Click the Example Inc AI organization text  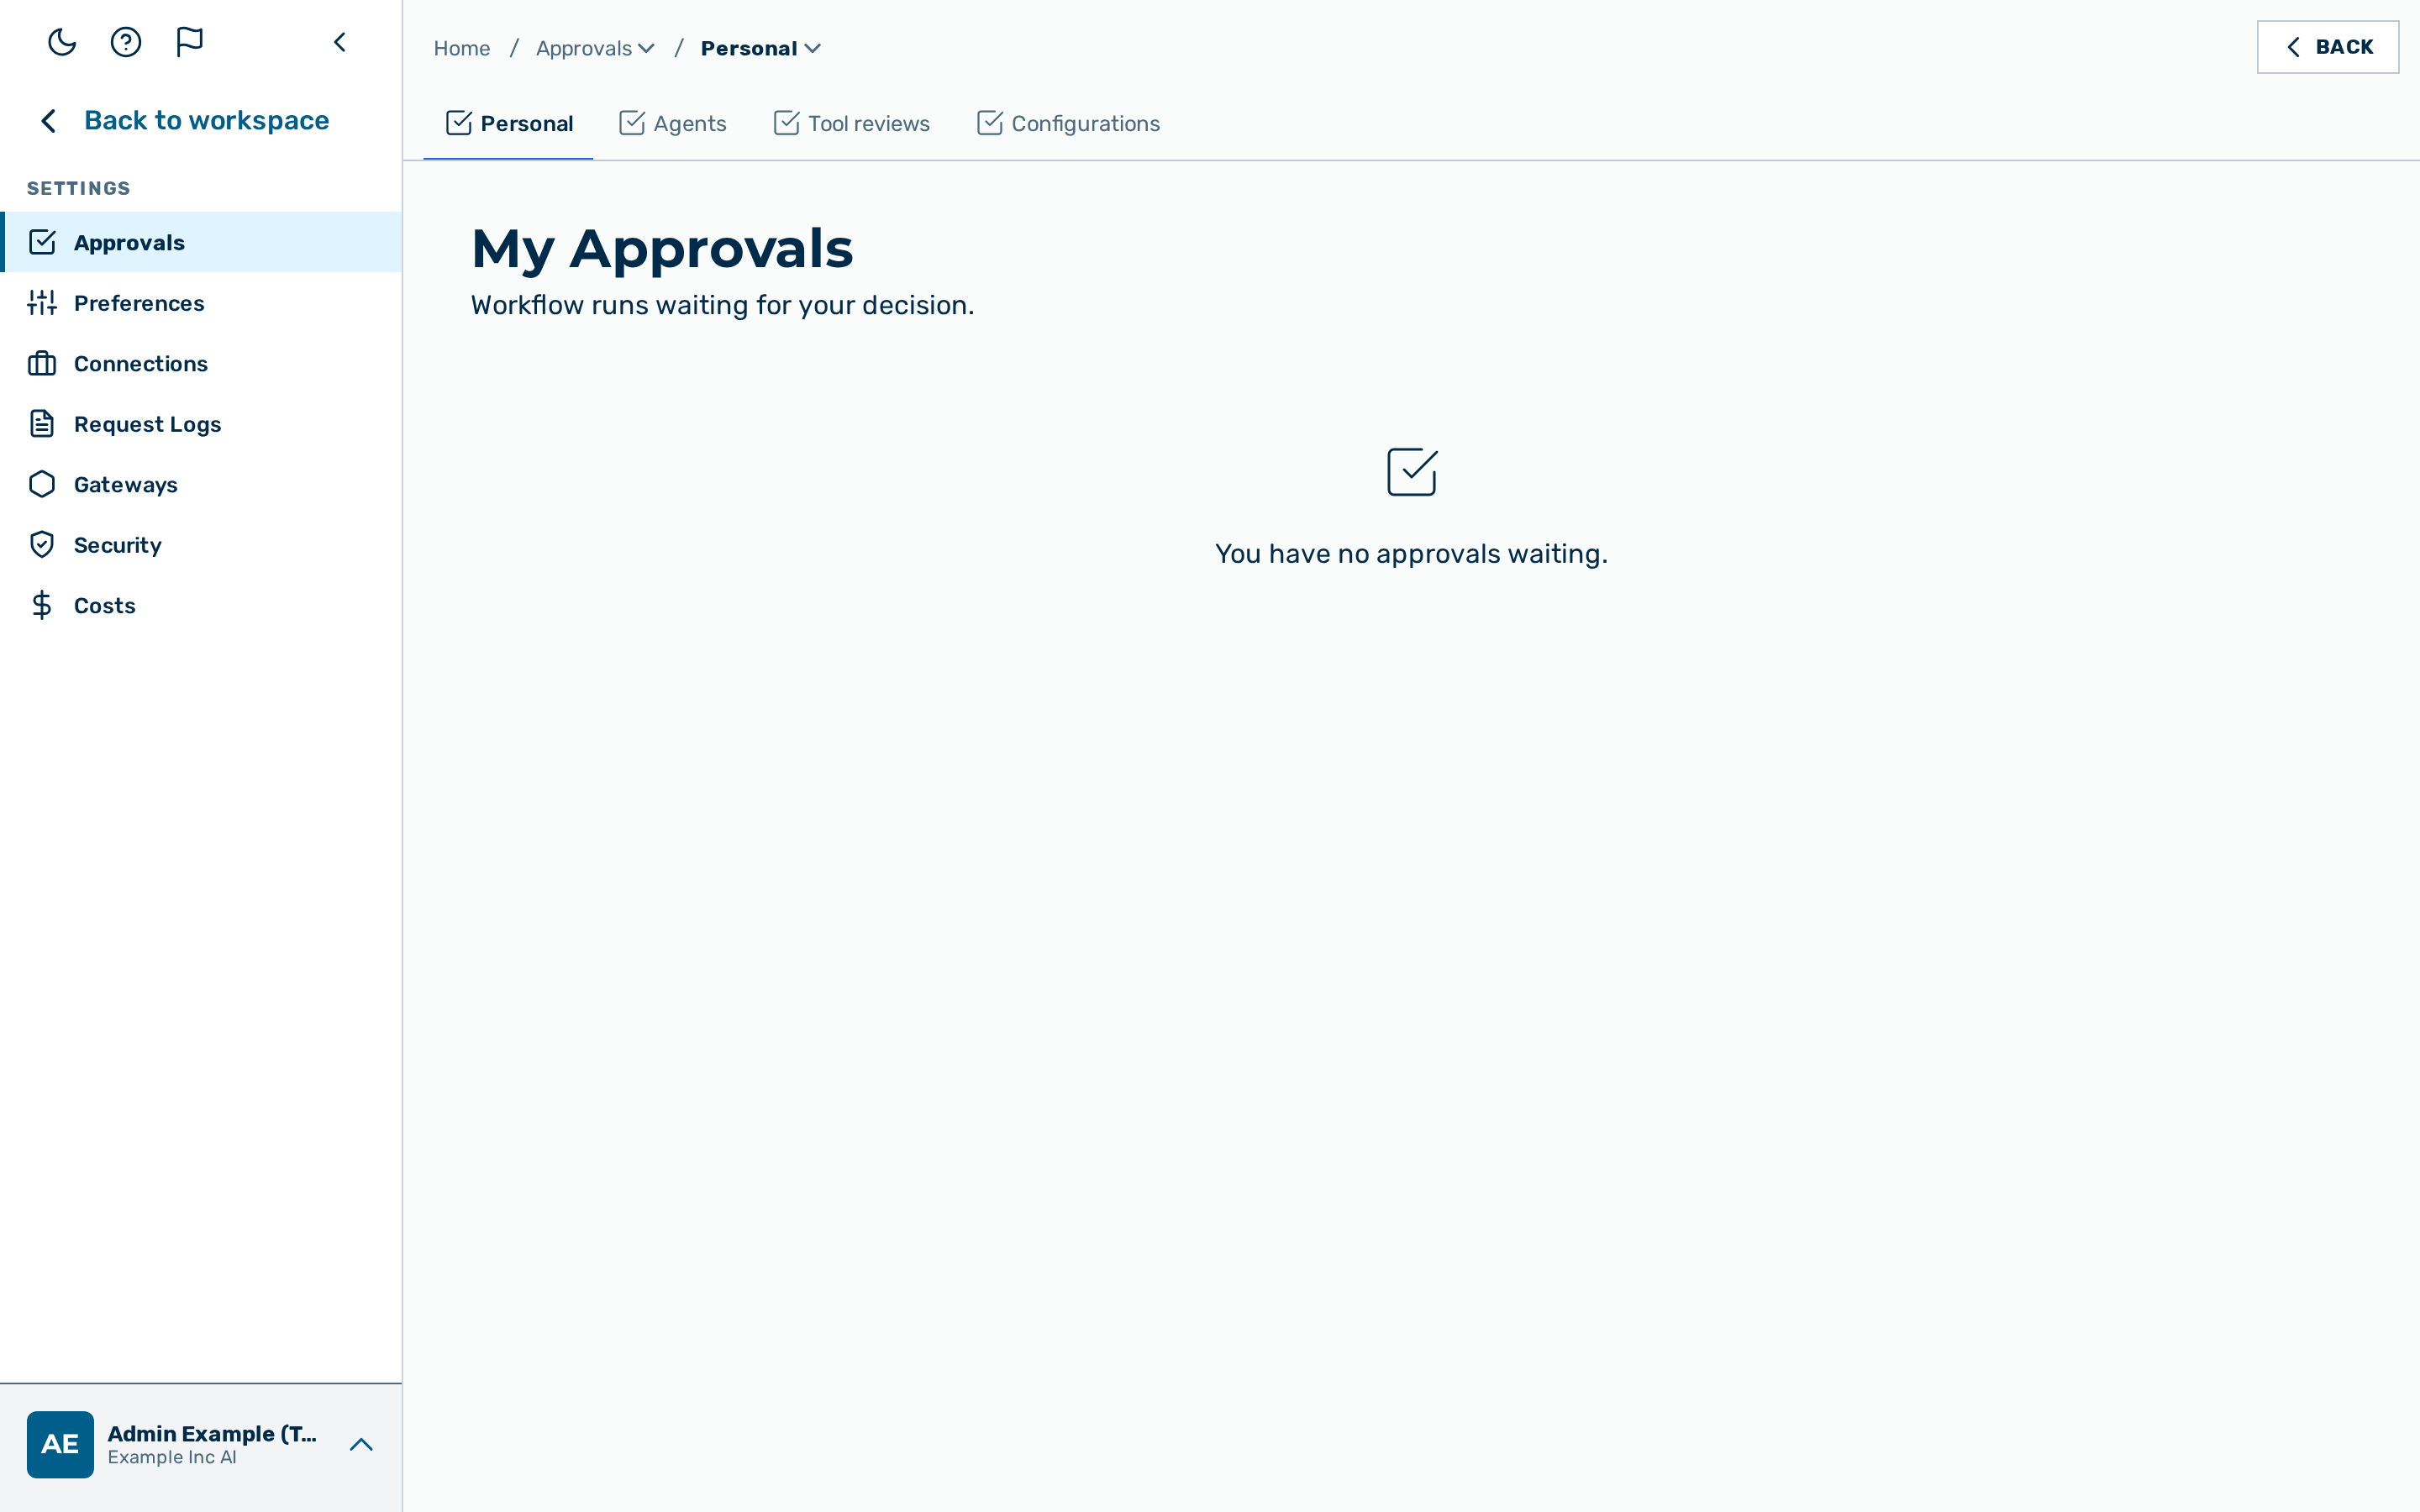pyautogui.click(x=172, y=1457)
